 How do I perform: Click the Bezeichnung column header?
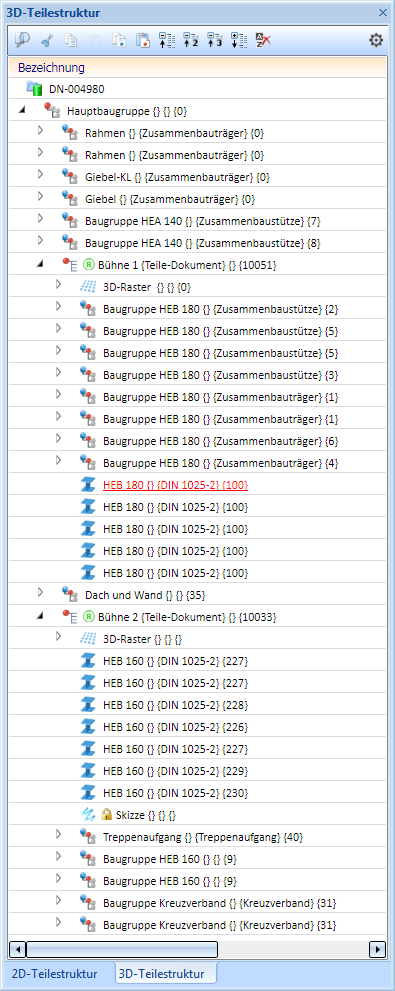pos(197,67)
